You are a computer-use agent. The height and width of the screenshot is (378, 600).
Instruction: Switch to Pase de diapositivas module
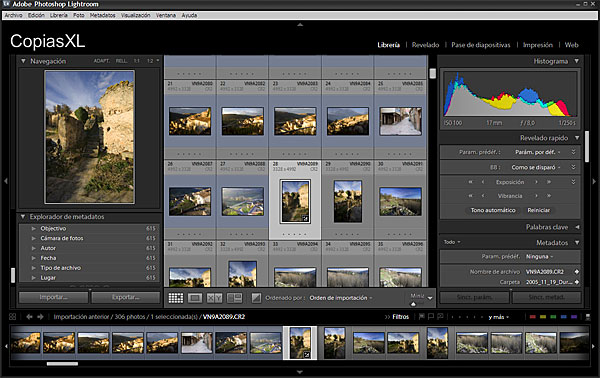(481, 45)
